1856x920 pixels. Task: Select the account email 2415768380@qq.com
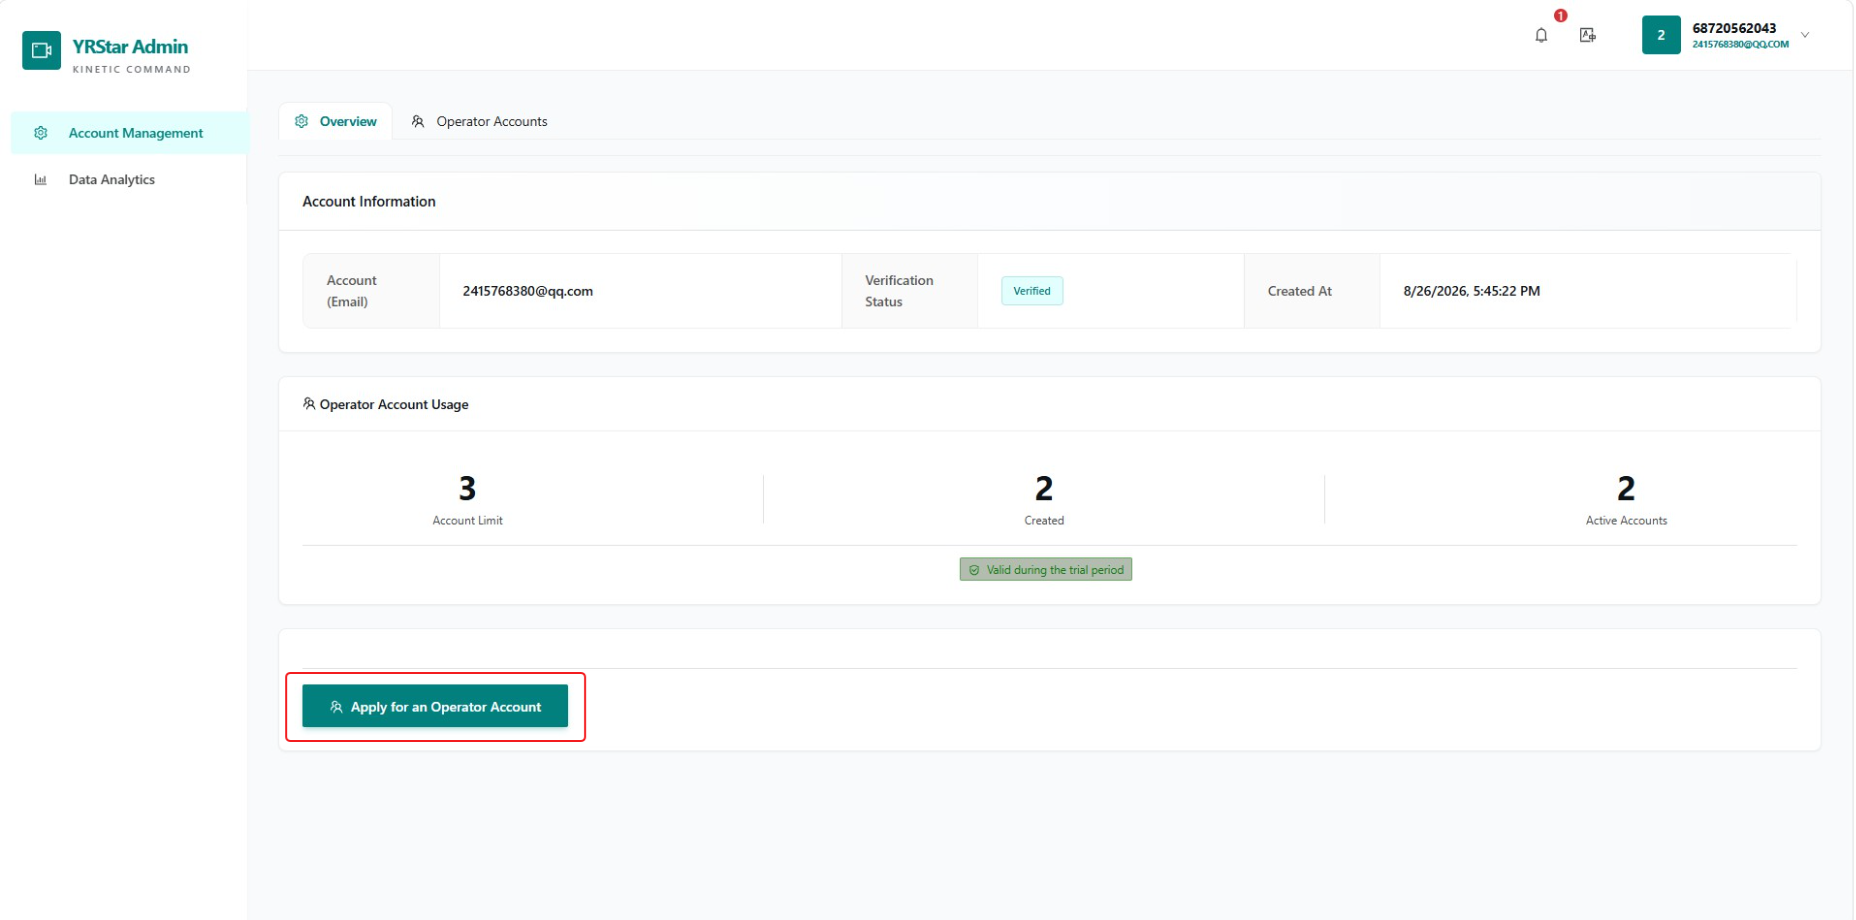pos(528,291)
